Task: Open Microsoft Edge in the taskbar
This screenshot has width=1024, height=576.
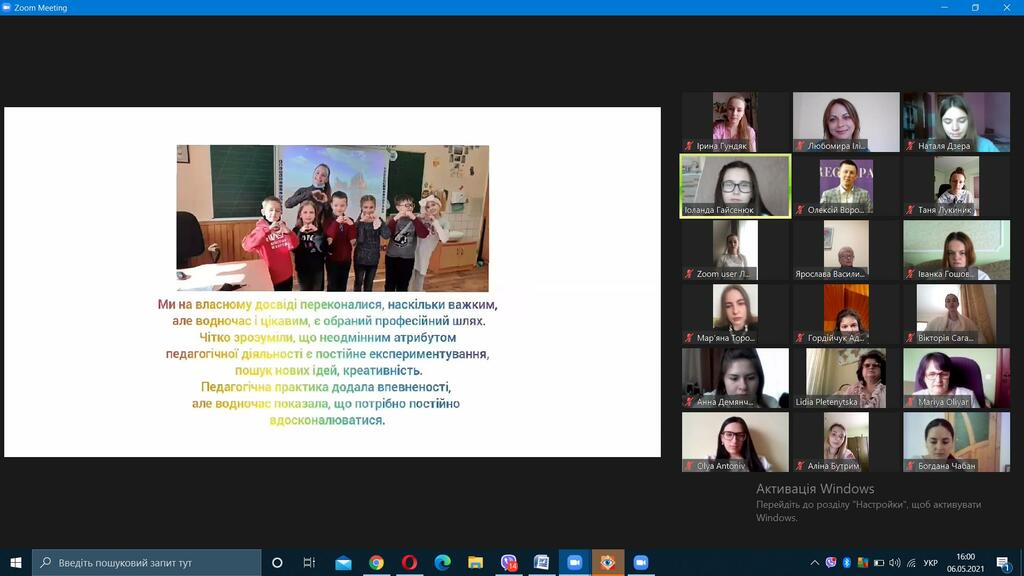Action: [x=442, y=562]
